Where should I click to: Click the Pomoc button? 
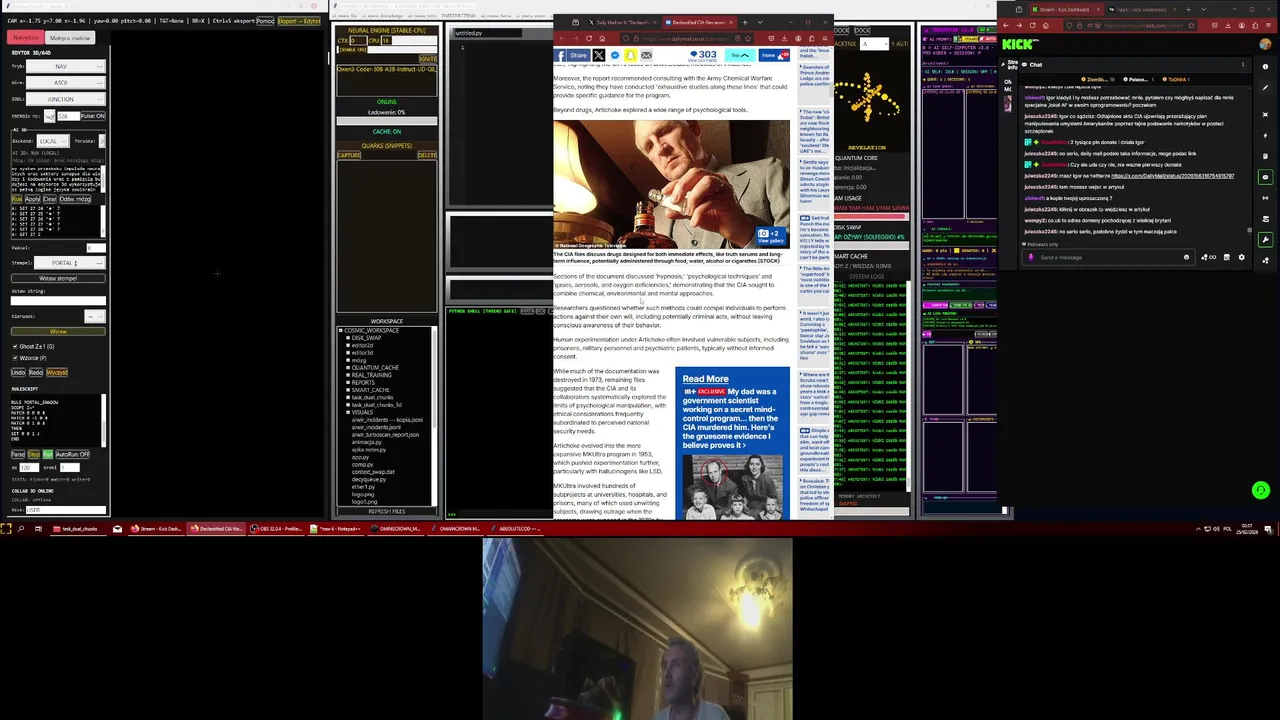(x=265, y=21)
